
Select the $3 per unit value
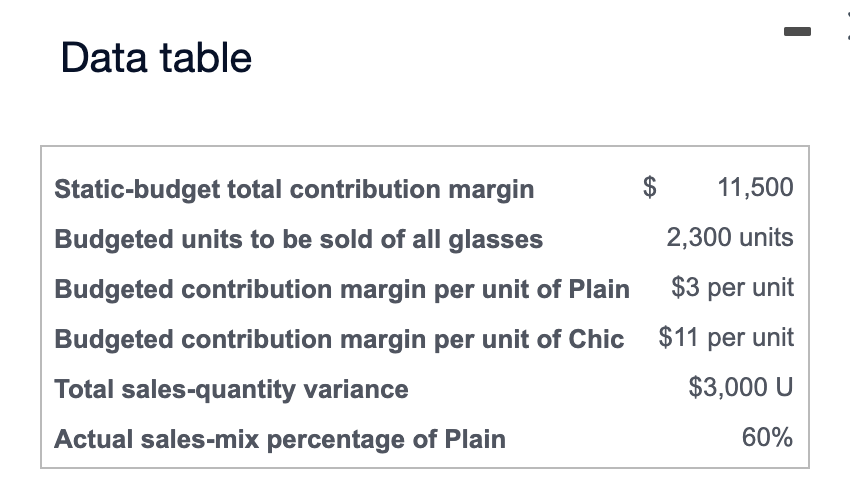(732, 287)
